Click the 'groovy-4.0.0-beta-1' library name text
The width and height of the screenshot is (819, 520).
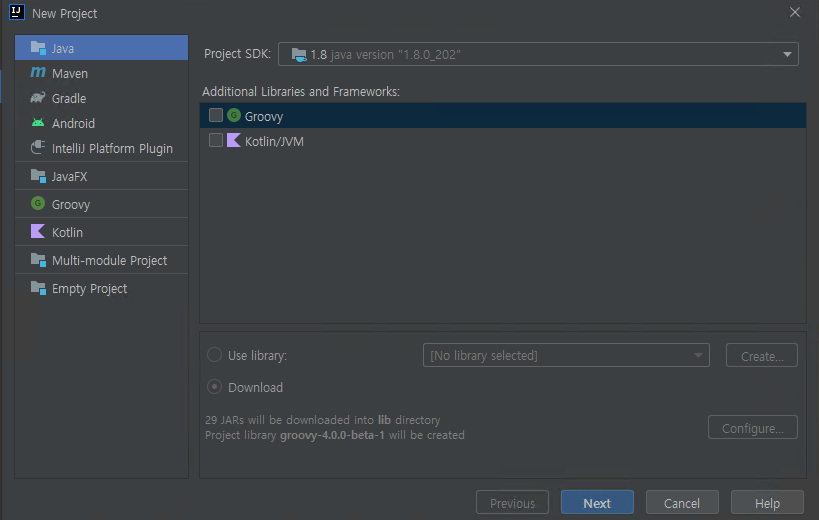coord(332,435)
